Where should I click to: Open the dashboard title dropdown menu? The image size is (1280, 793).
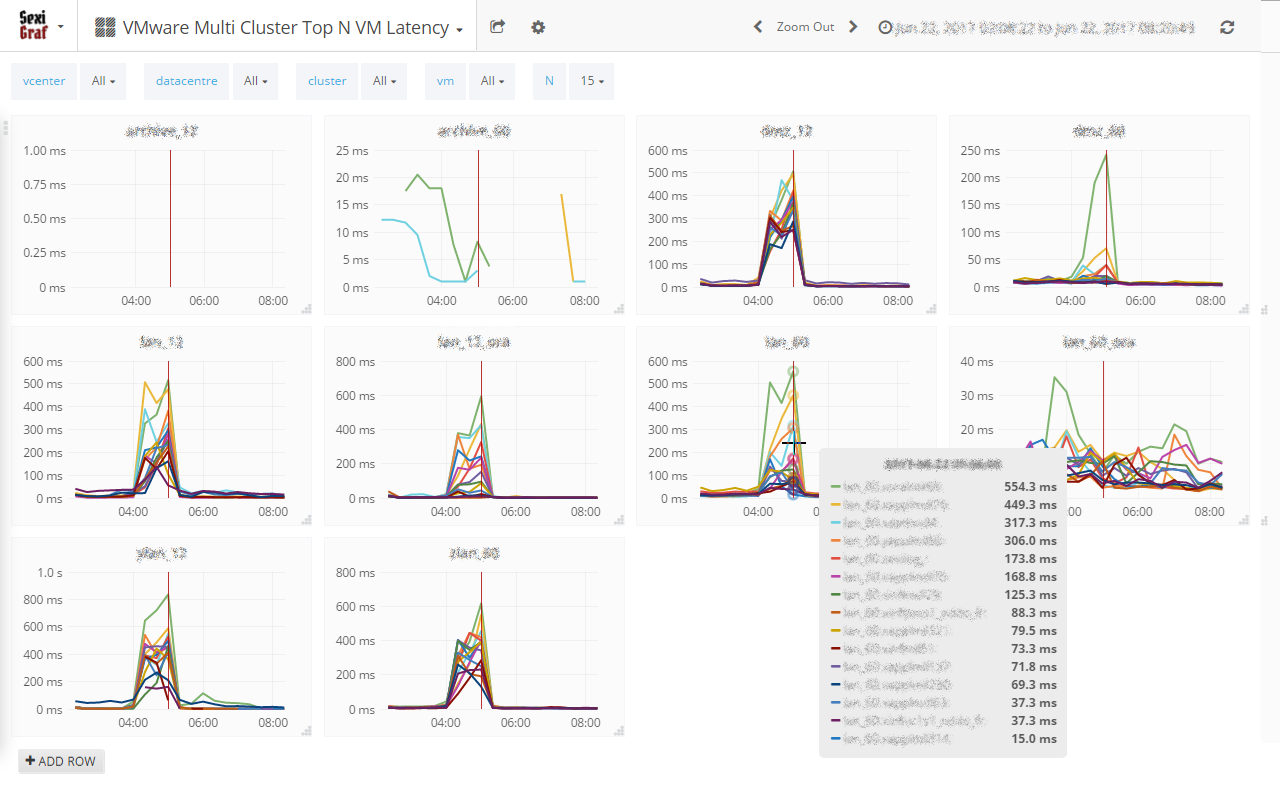pos(459,30)
